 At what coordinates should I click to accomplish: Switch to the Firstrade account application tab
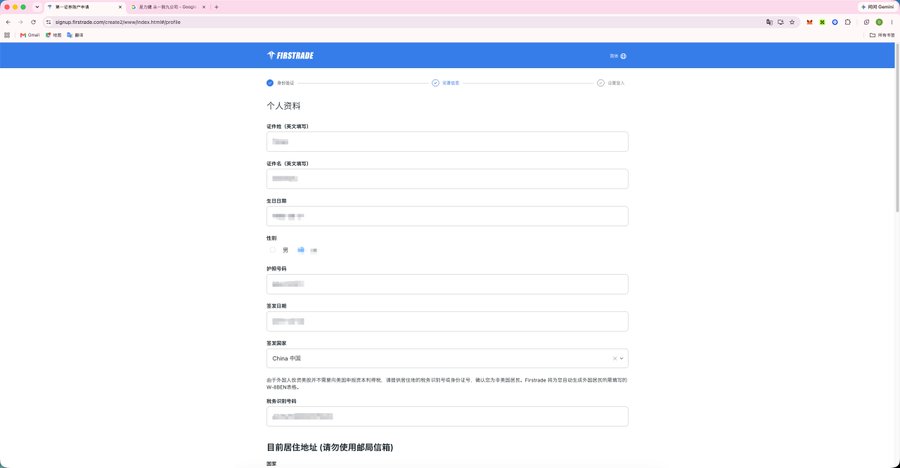pos(84,7)
